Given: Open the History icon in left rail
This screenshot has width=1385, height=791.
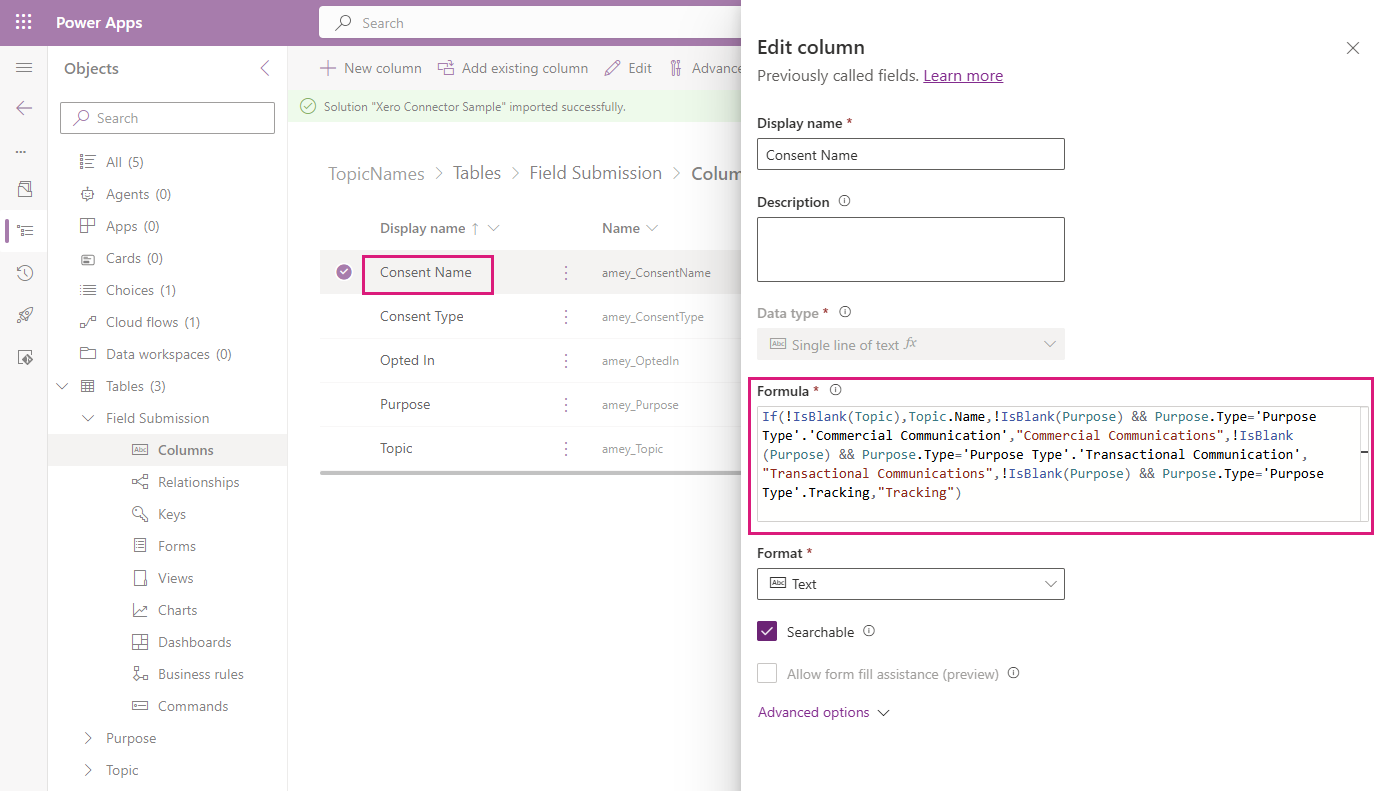Looking at the screenshot, I should 25,273.
